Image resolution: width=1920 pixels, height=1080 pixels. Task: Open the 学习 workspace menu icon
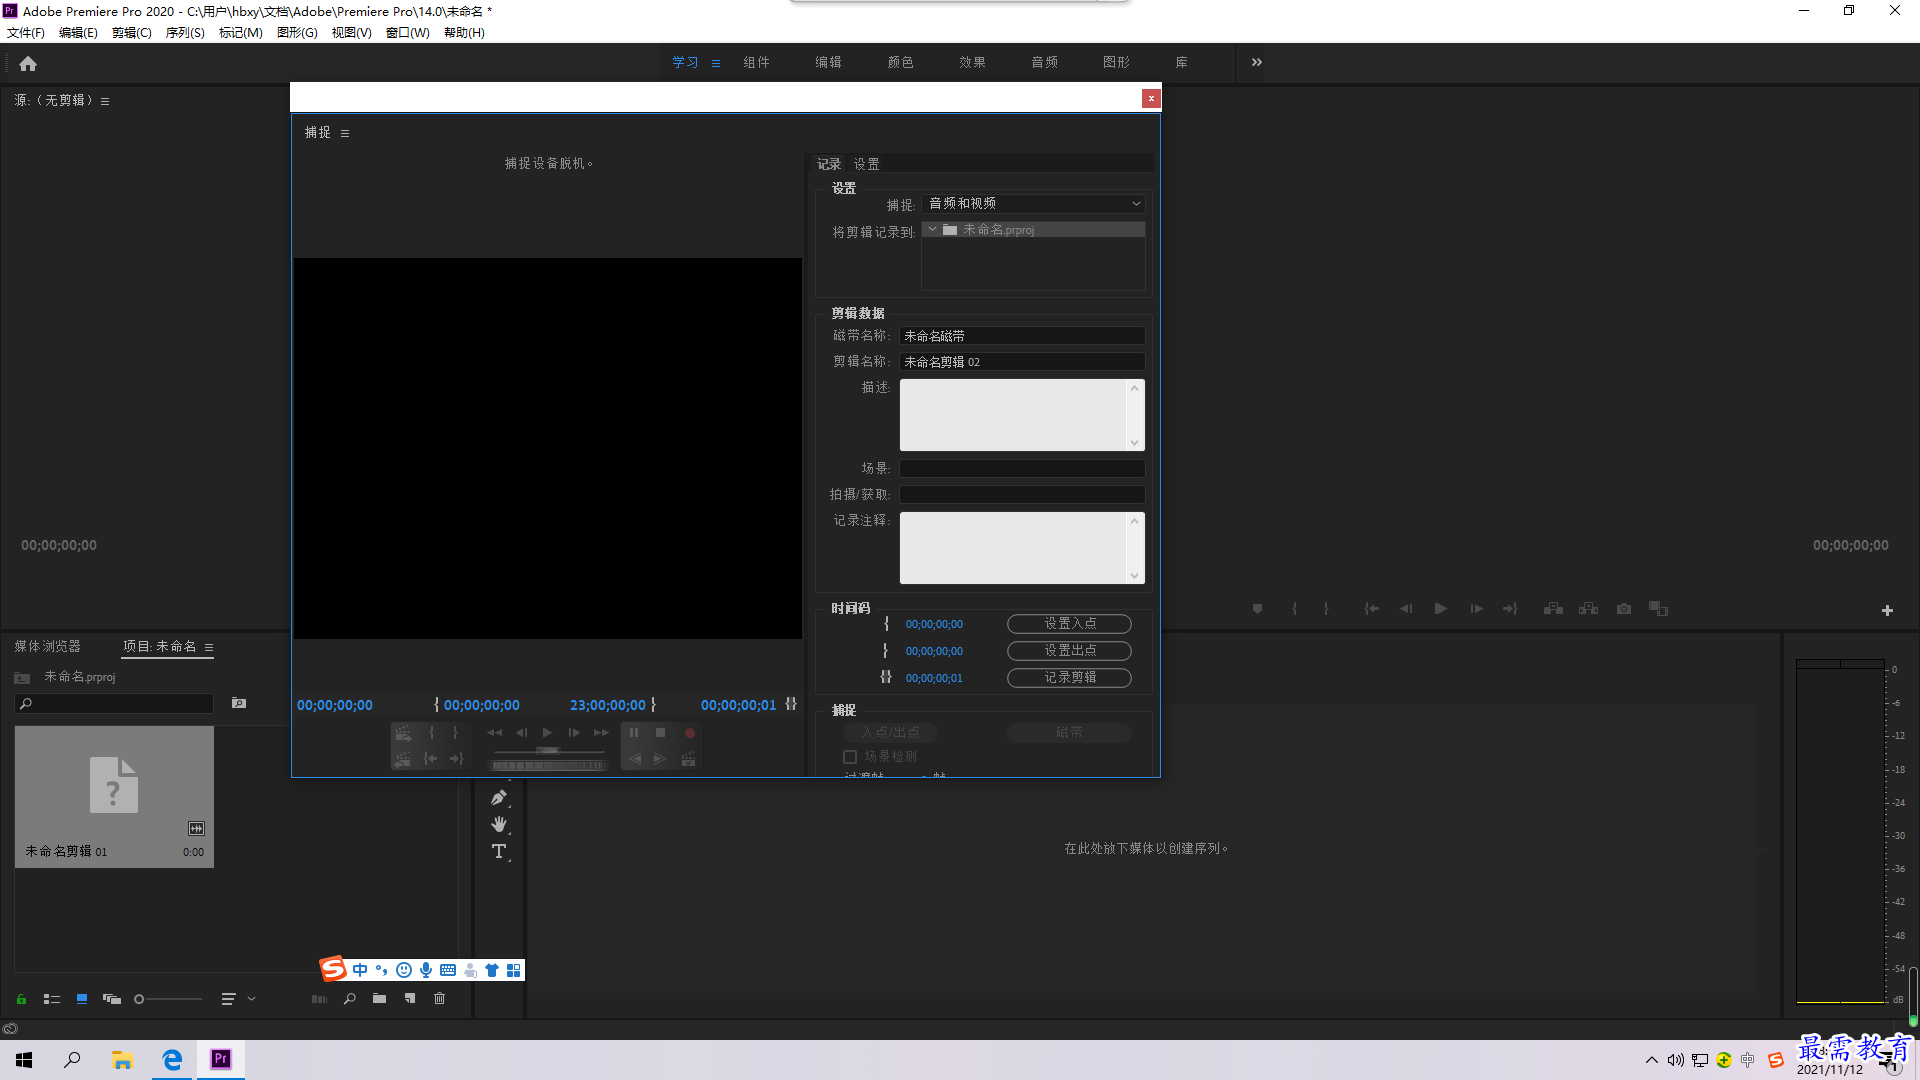[716, 63]
